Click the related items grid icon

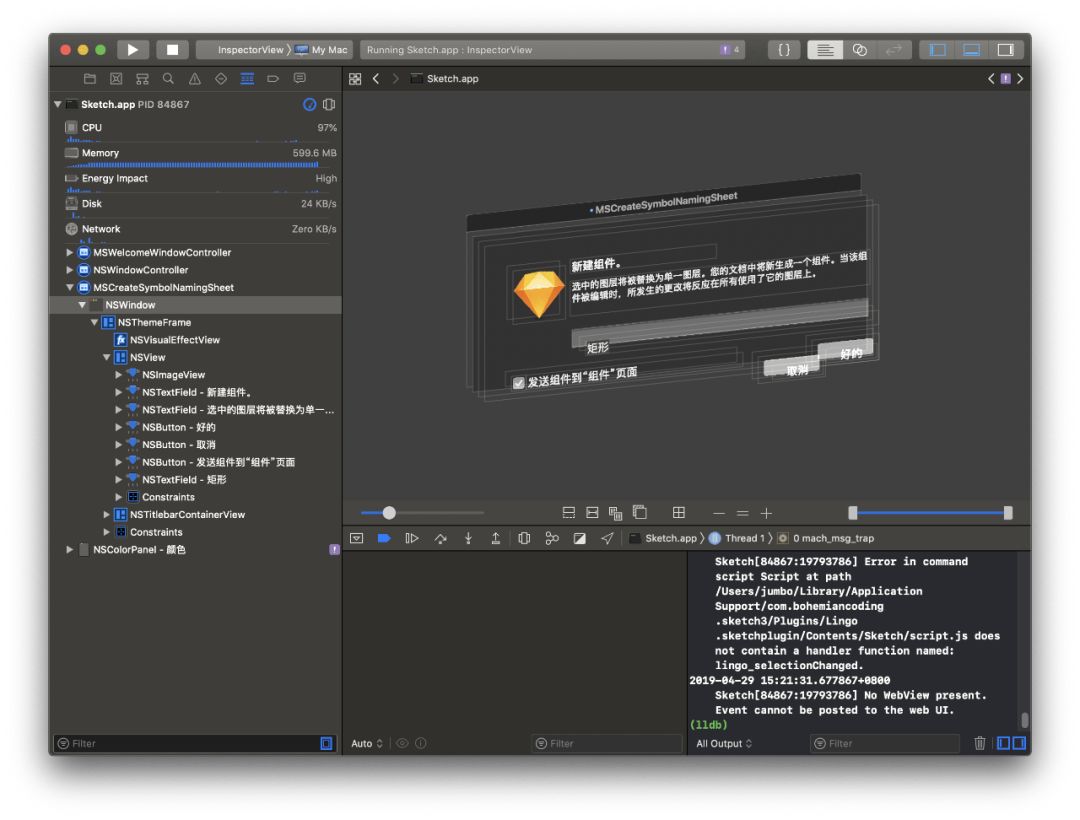355,78
